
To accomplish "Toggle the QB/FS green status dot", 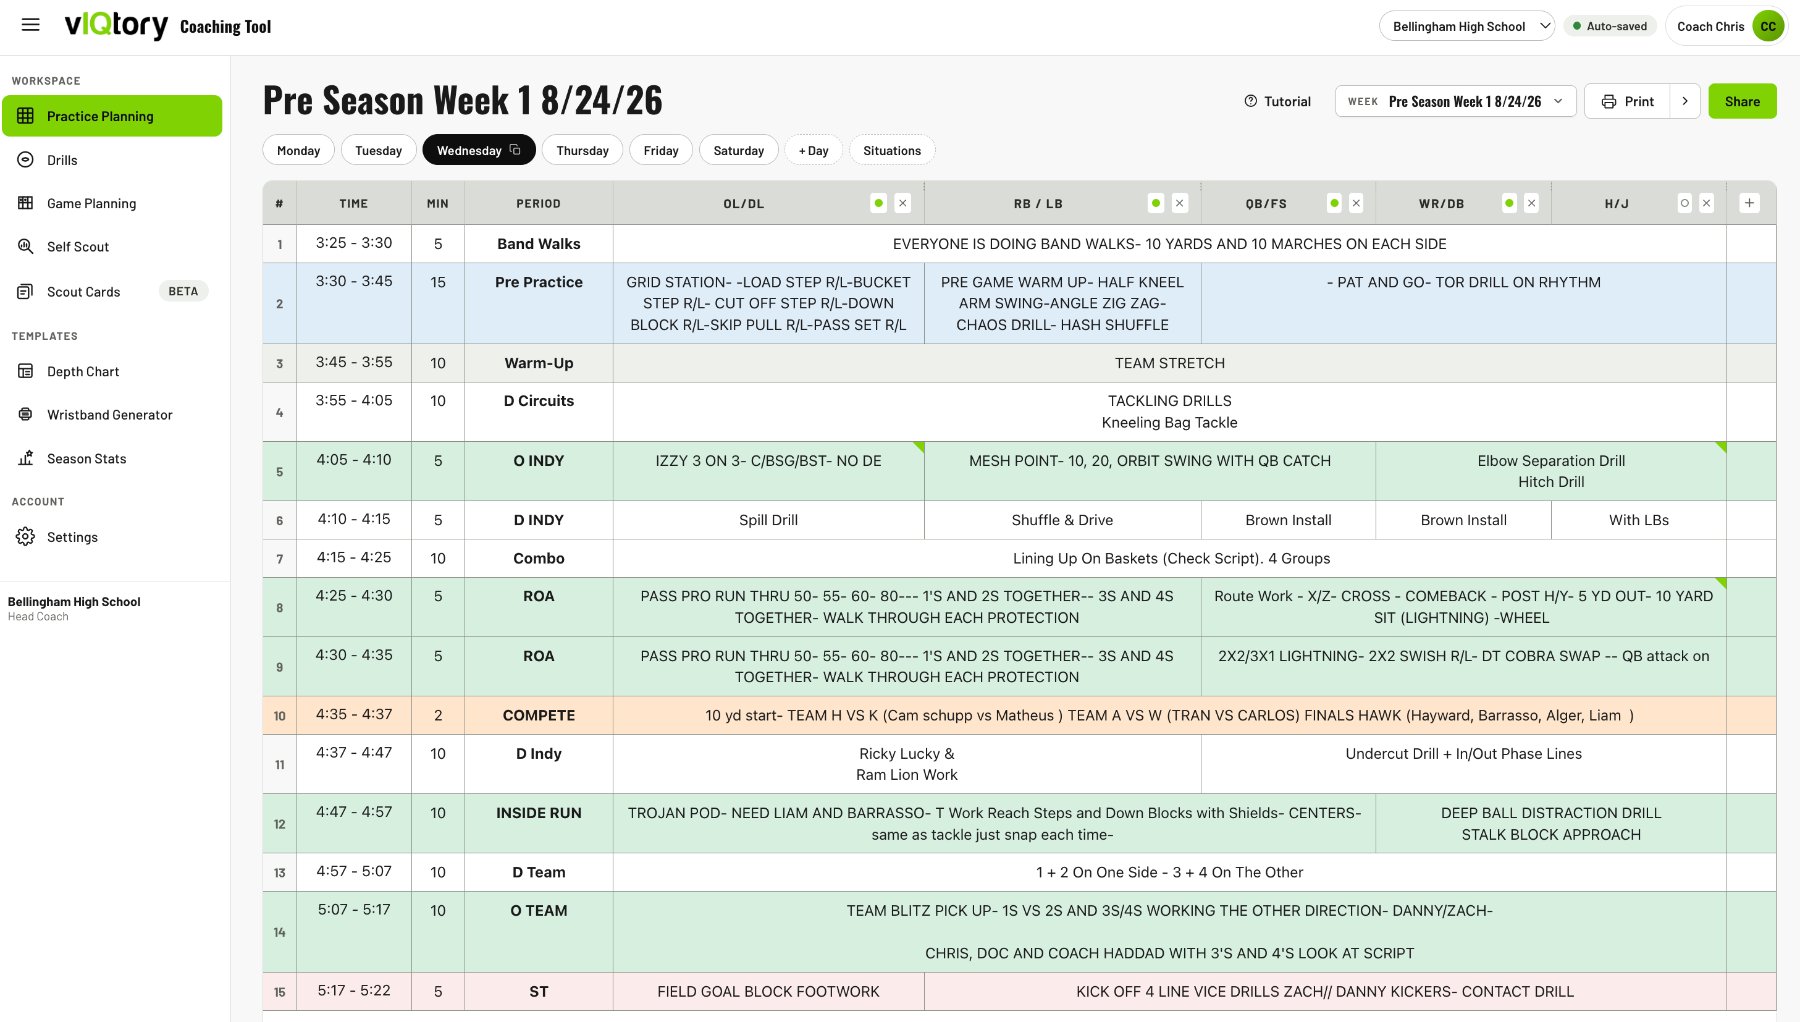I will [1334, 203].
